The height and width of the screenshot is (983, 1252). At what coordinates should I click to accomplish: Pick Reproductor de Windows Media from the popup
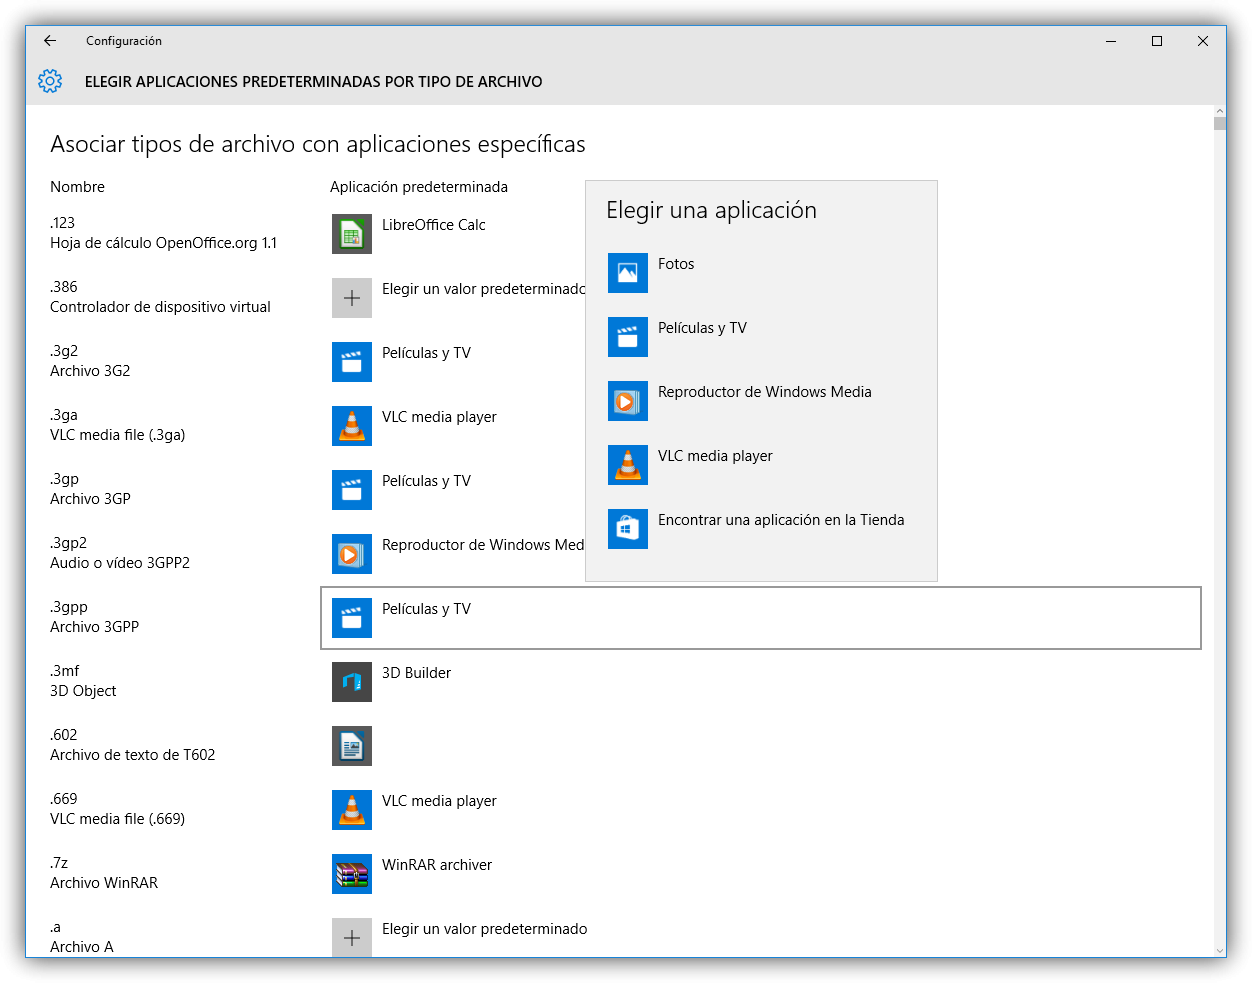764,393
